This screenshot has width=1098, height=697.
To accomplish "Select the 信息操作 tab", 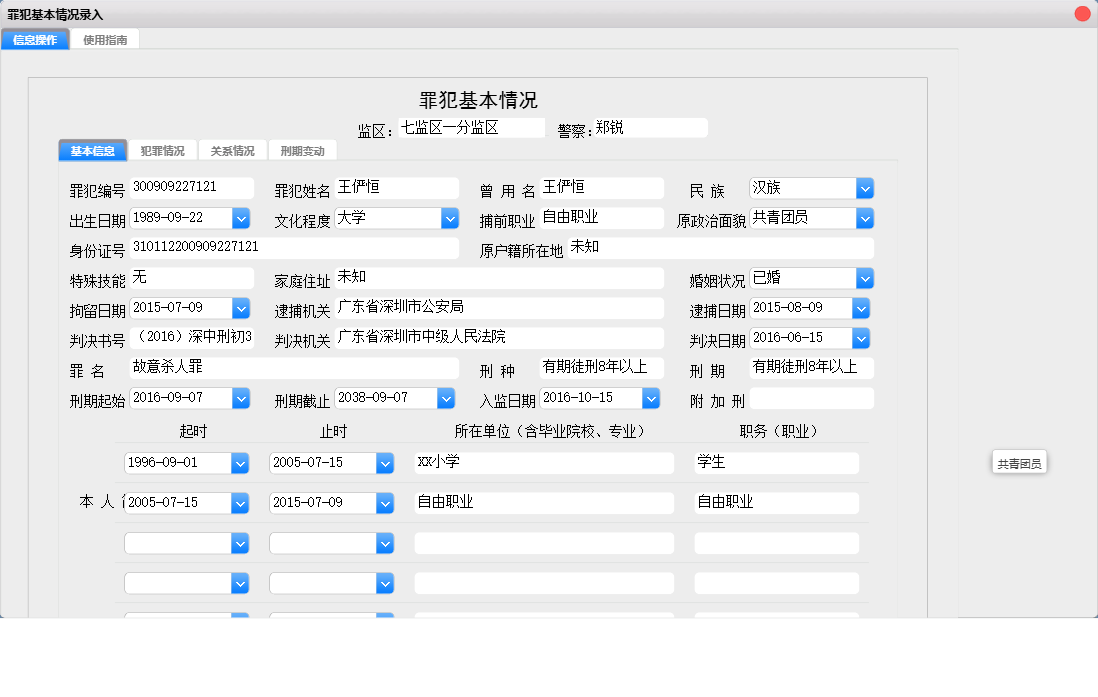I will 35,39.
